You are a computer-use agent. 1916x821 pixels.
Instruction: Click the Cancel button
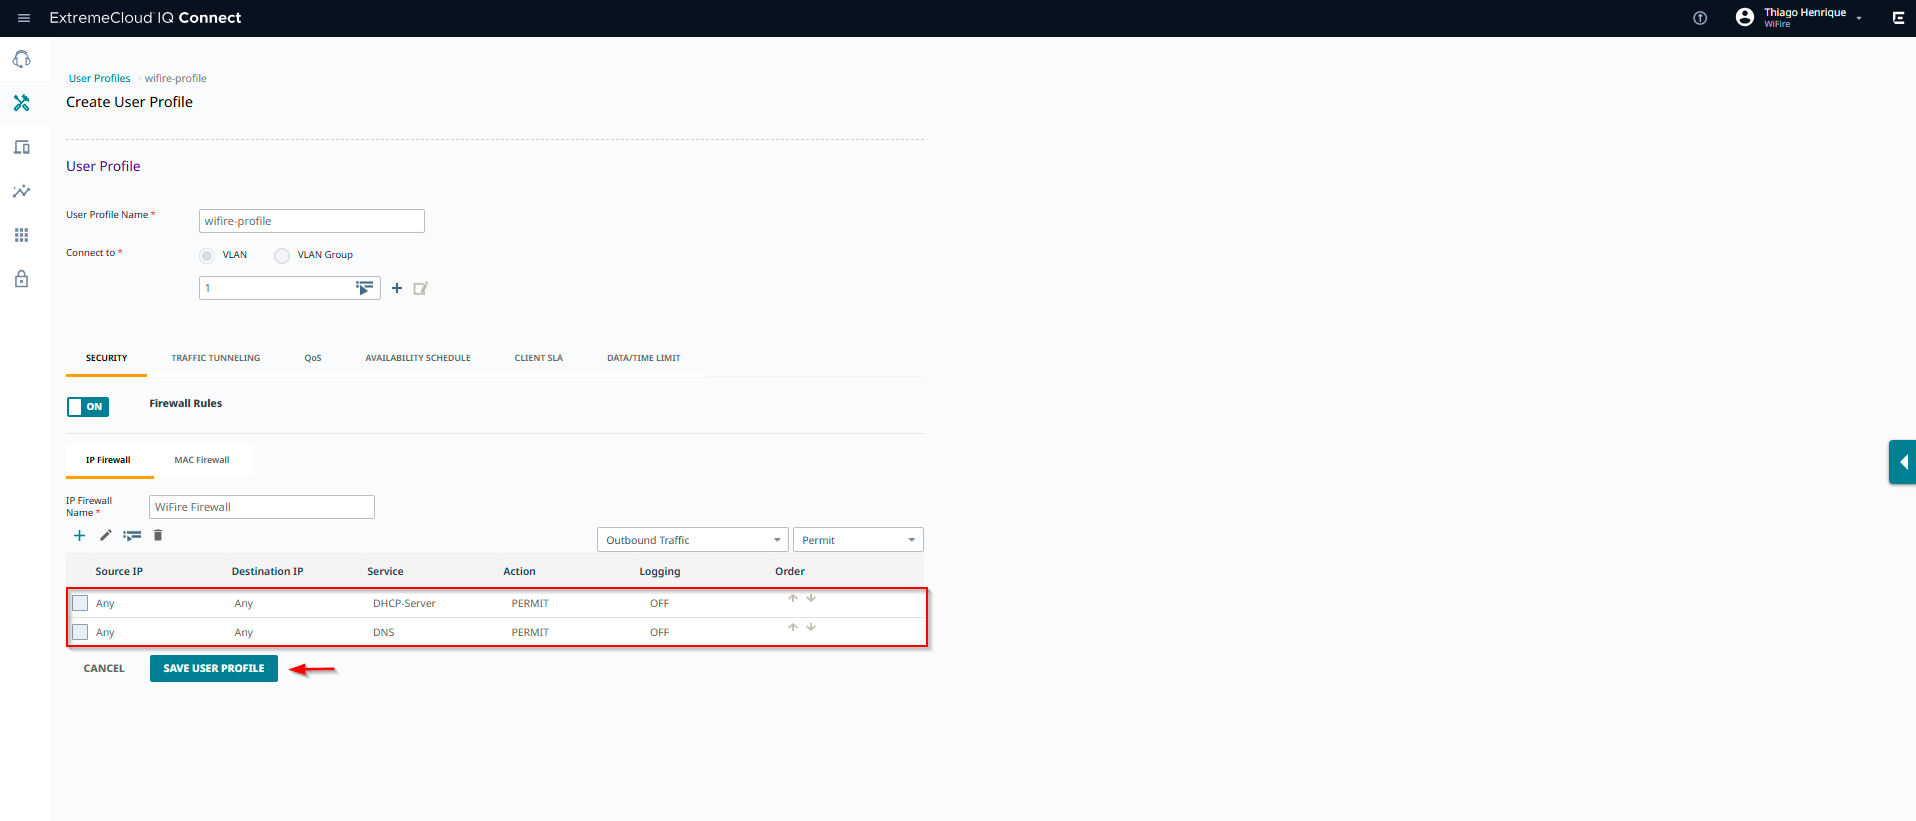tap(104, 668)
